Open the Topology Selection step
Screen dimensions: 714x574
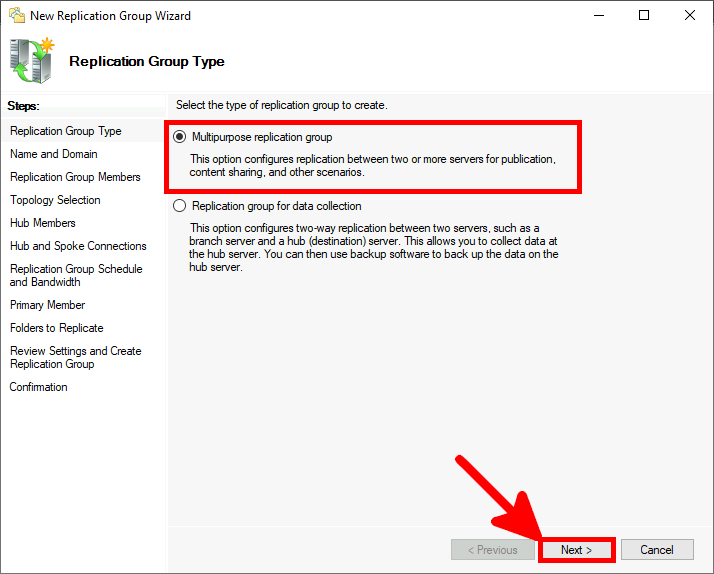55,200
